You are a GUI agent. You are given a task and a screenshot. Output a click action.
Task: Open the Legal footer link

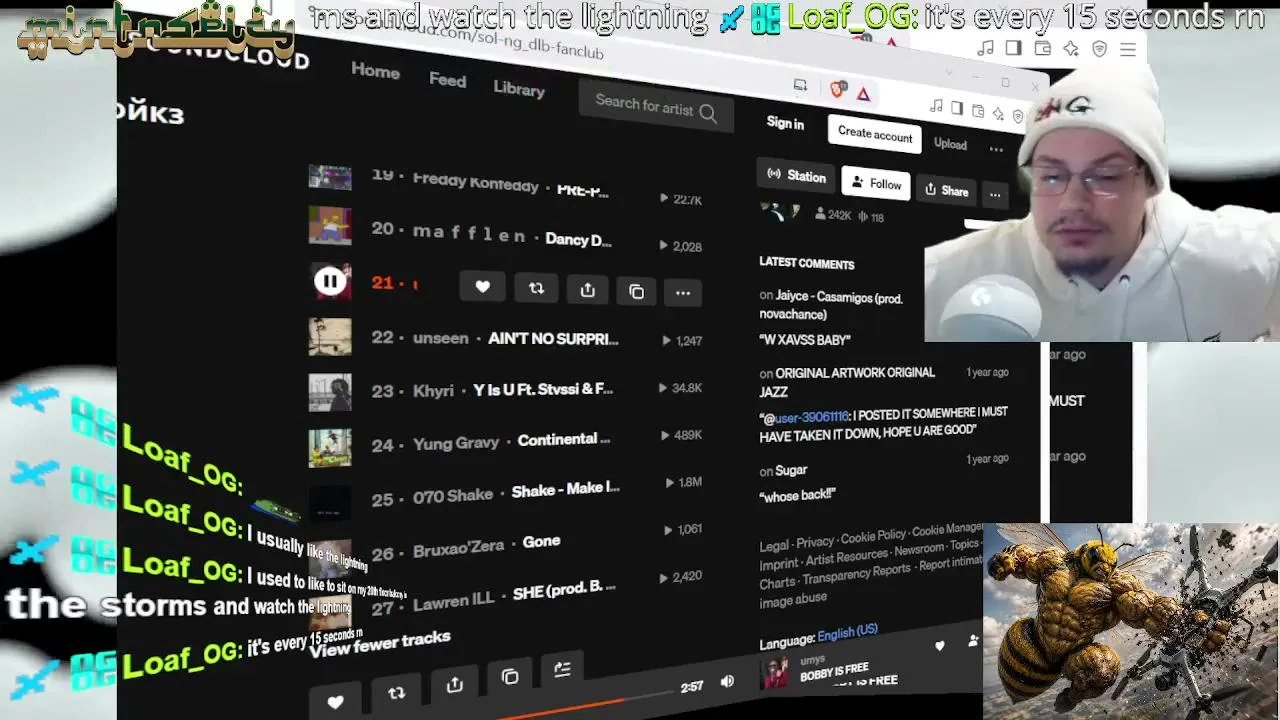click(774, 546)
